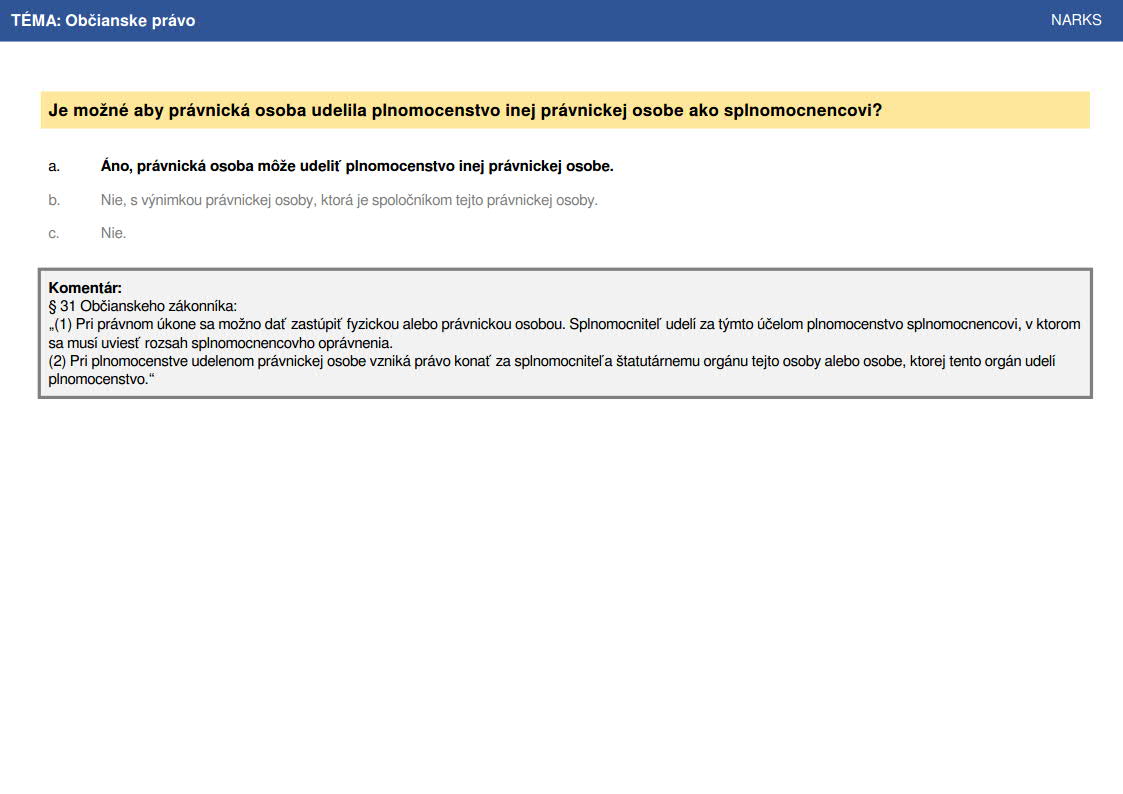This screenshot has width=1123, height=794.
Task: Click the letter 'b.' option marker
Action: click(x=54, y=200)
